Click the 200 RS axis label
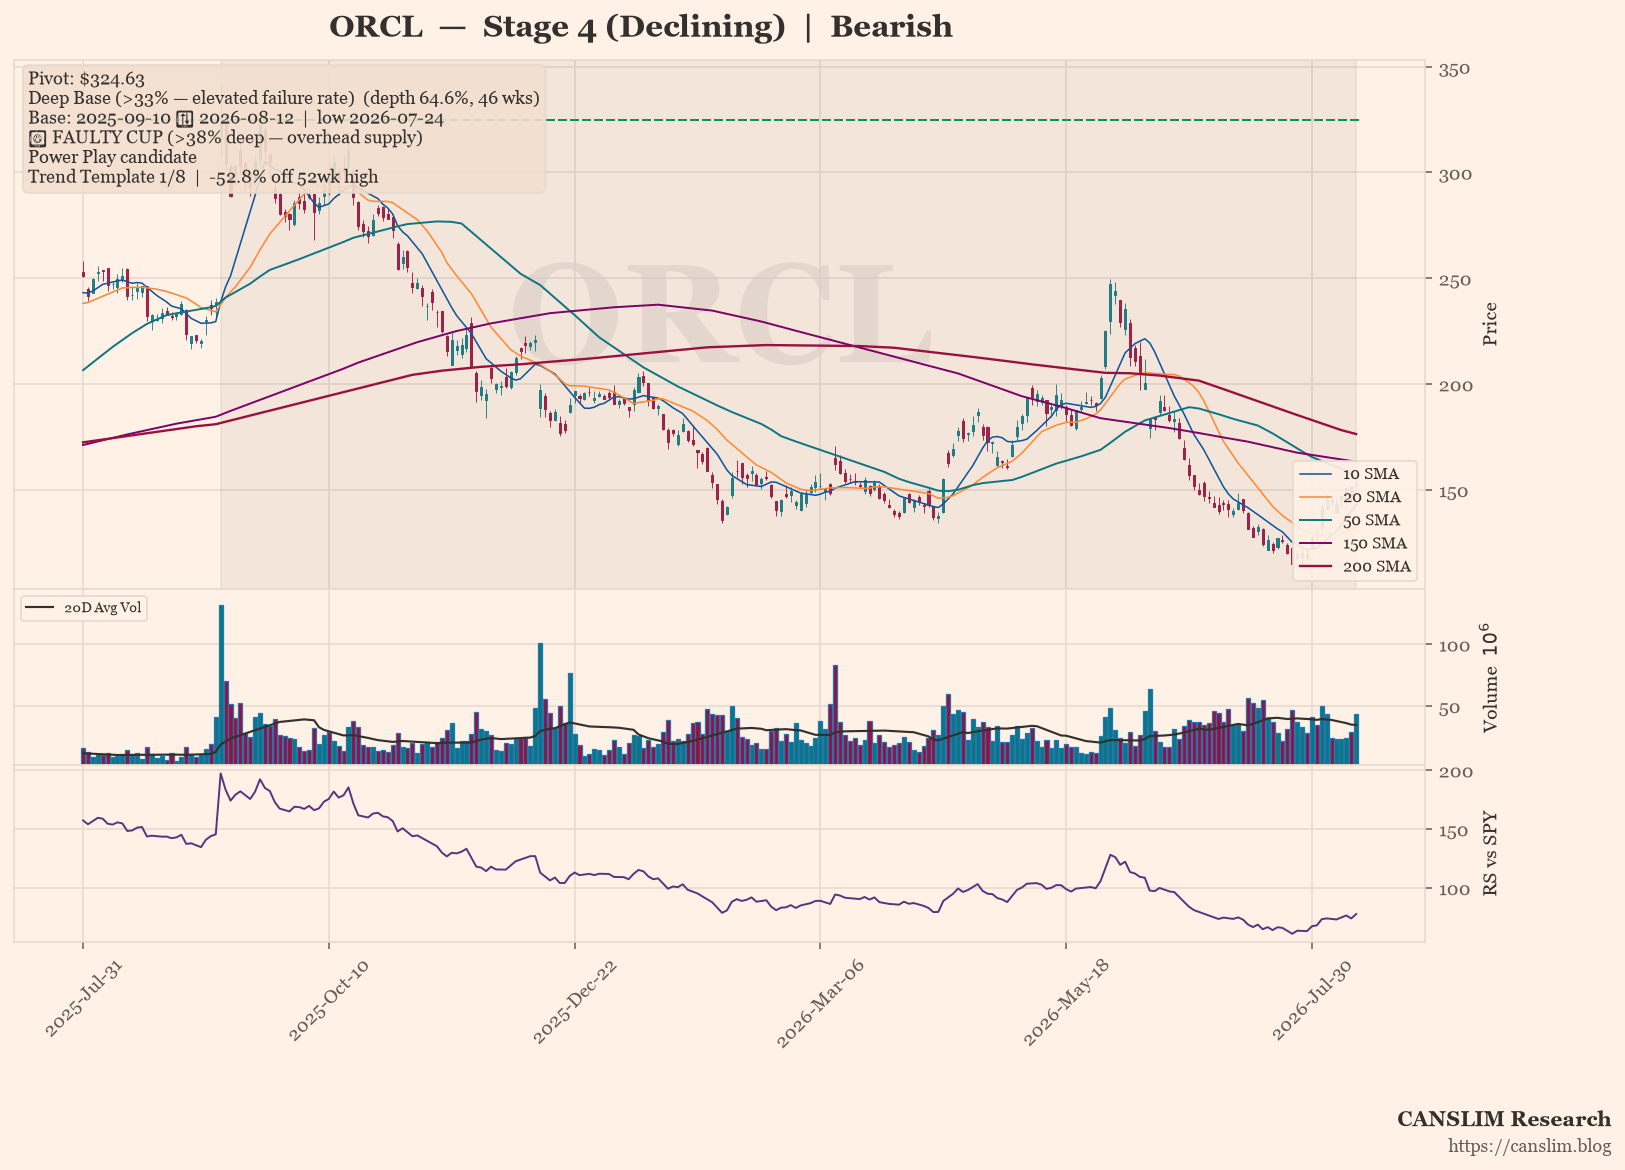The height and width of the screenshot is (1170, 1625). (x=1454, y=771)
